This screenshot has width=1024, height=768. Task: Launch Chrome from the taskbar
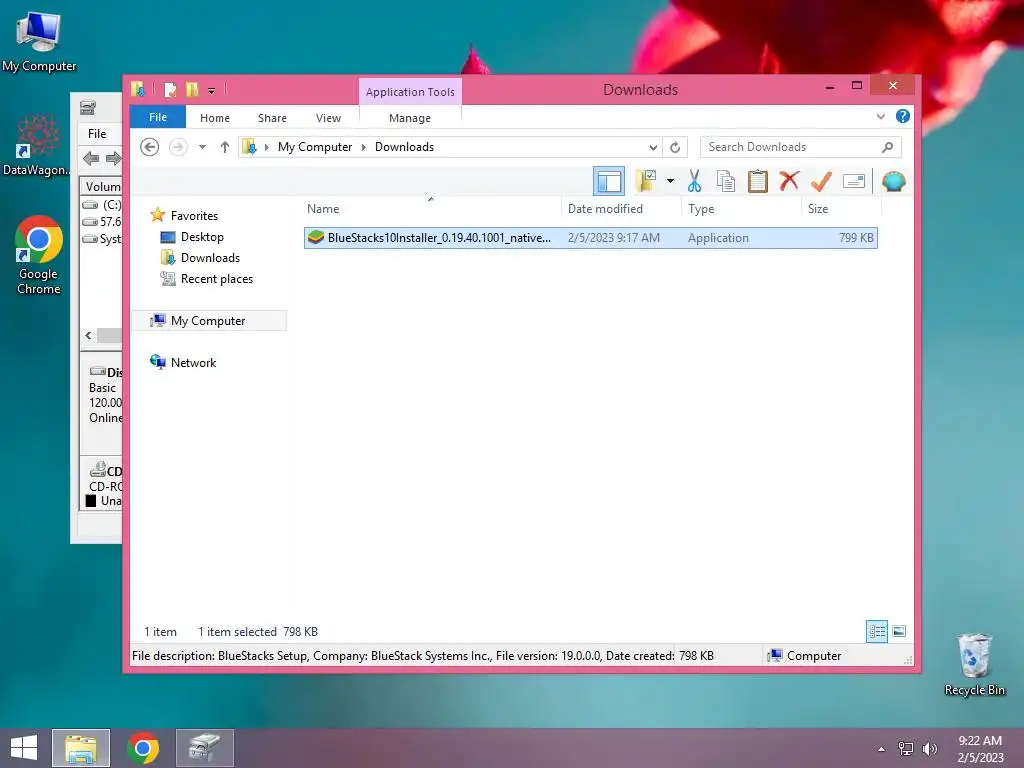point(143,748)
